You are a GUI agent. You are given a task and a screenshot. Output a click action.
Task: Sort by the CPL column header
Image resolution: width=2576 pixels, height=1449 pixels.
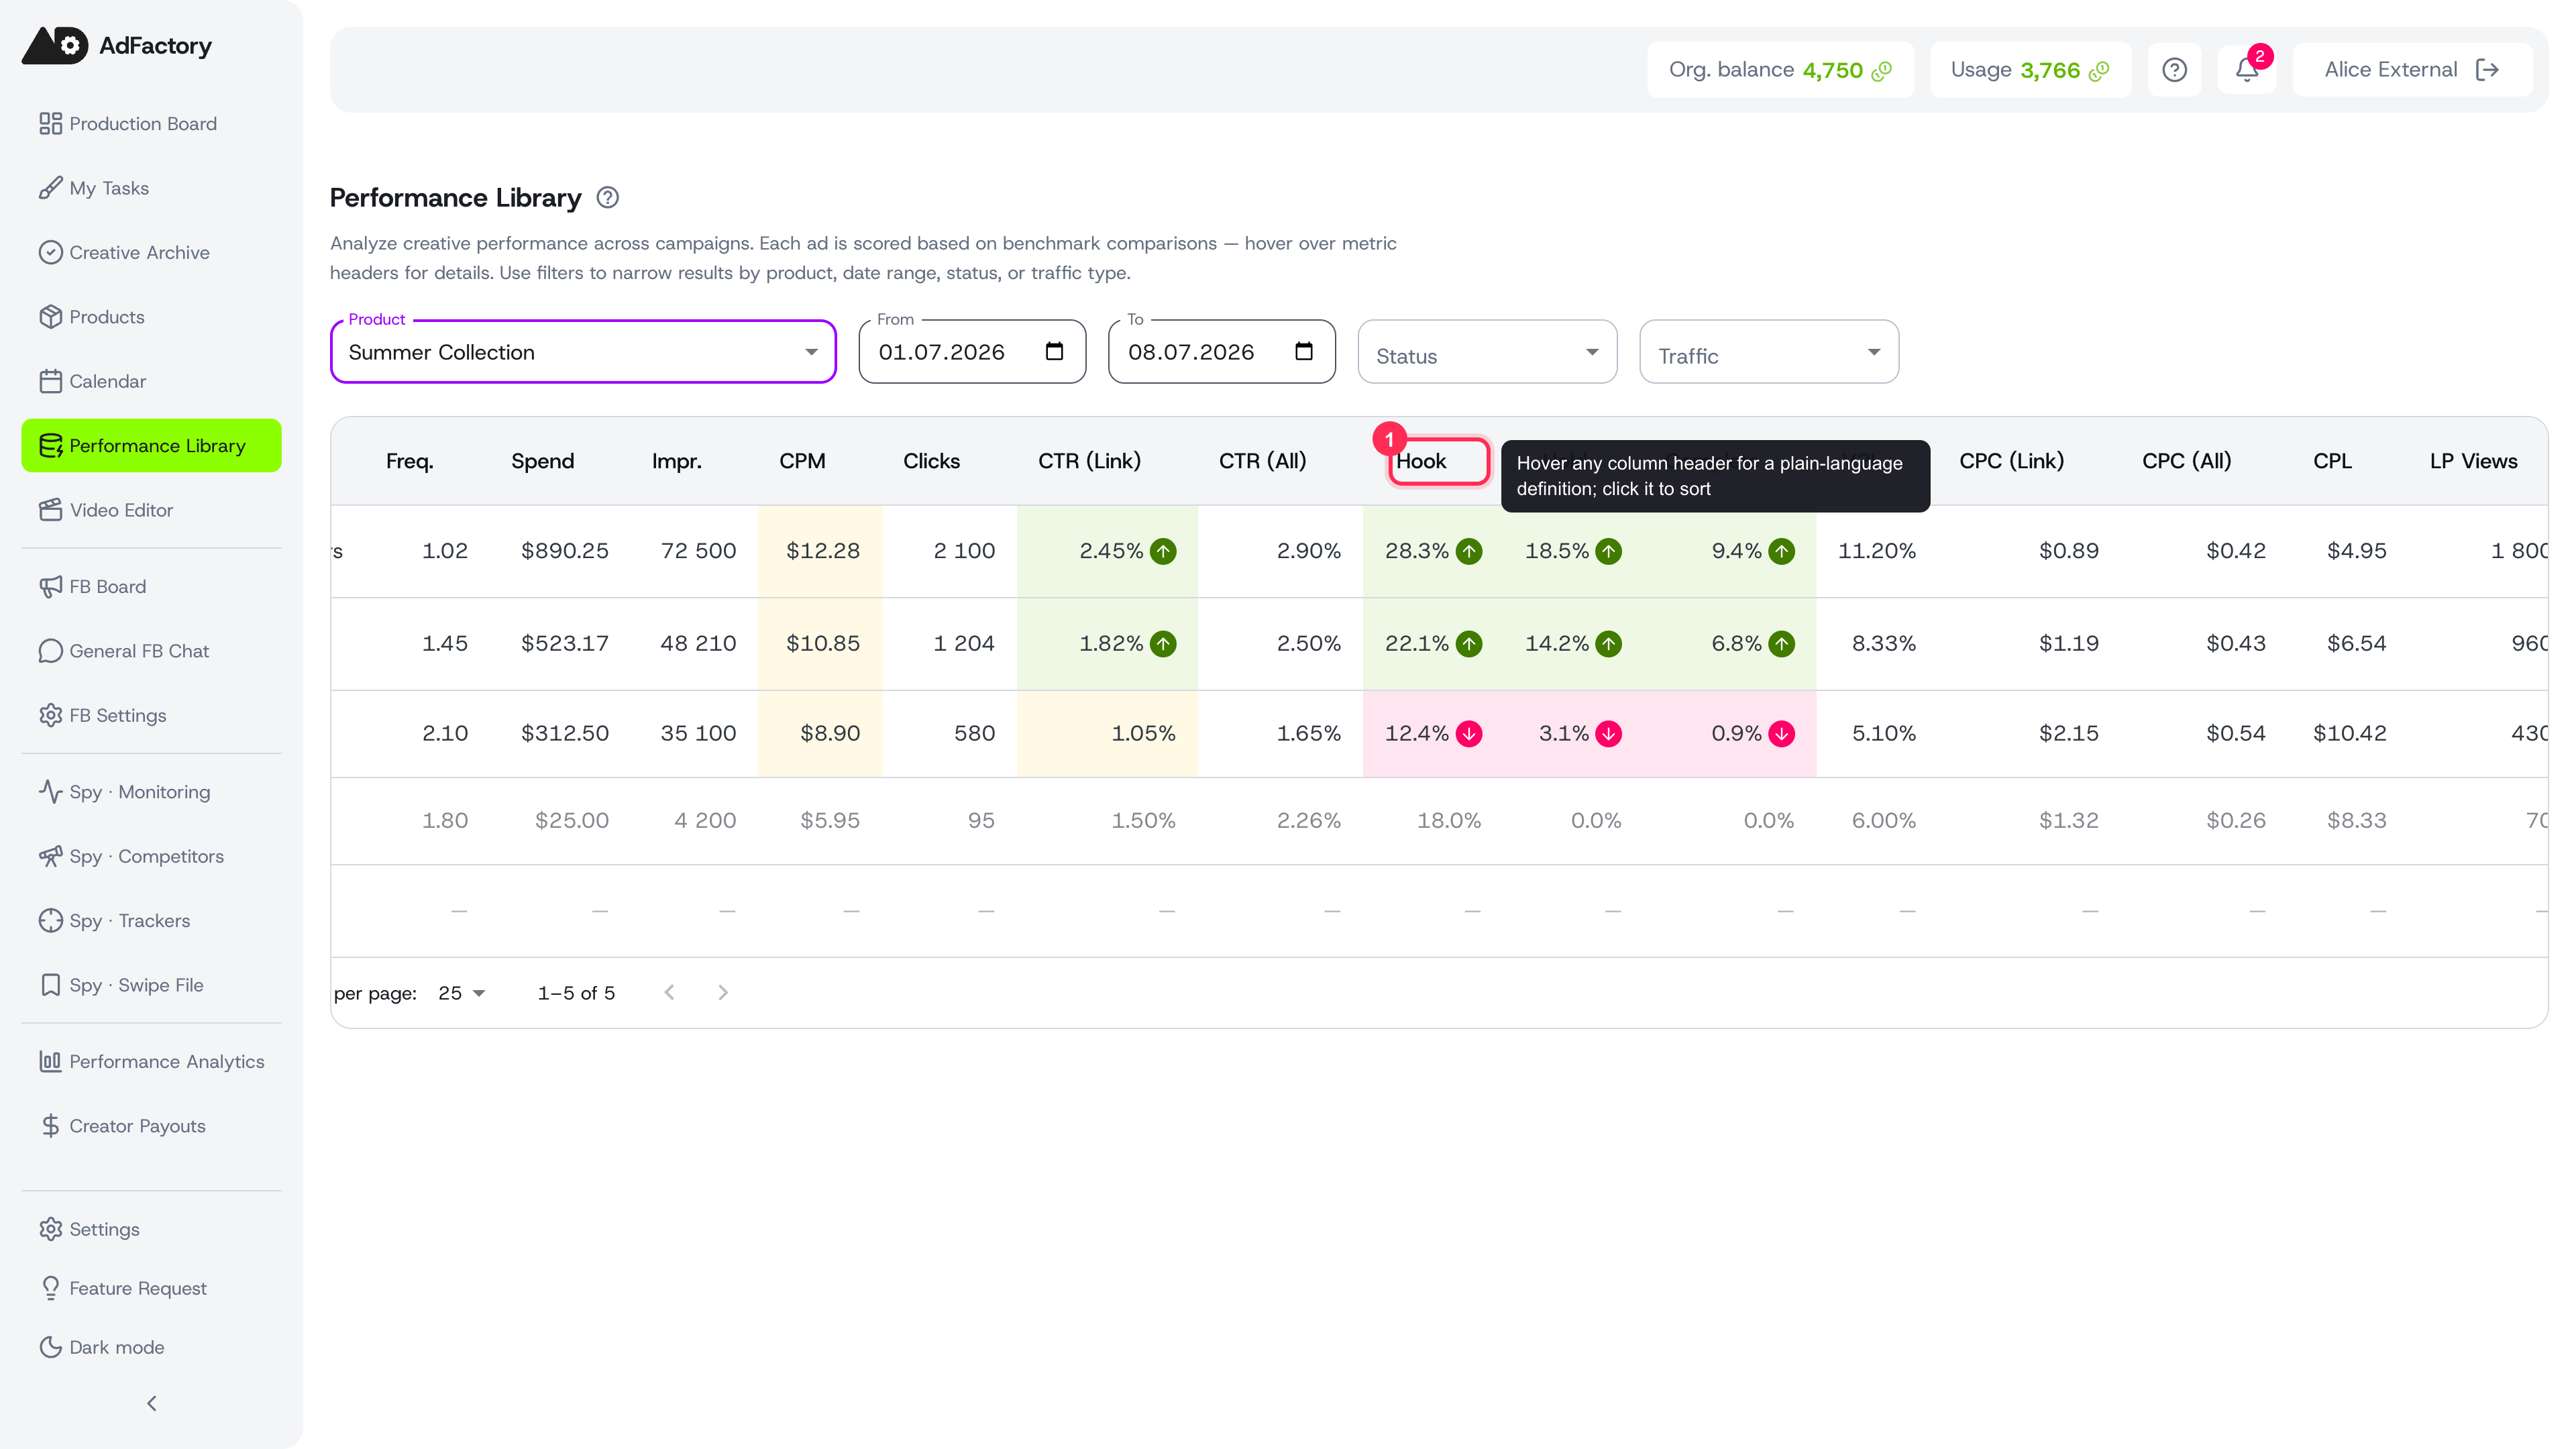pyautogui.click(x=2332, y=461)
